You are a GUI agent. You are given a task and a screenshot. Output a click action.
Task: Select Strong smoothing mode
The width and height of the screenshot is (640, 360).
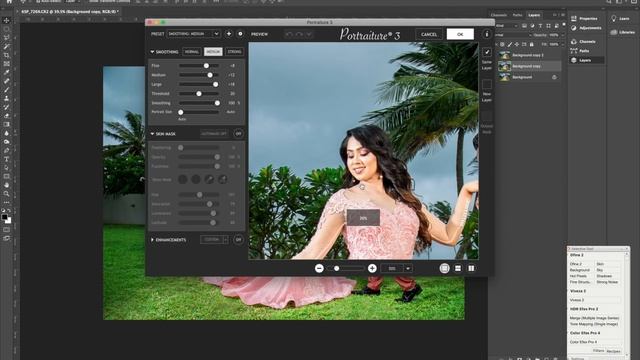(234, 52)
